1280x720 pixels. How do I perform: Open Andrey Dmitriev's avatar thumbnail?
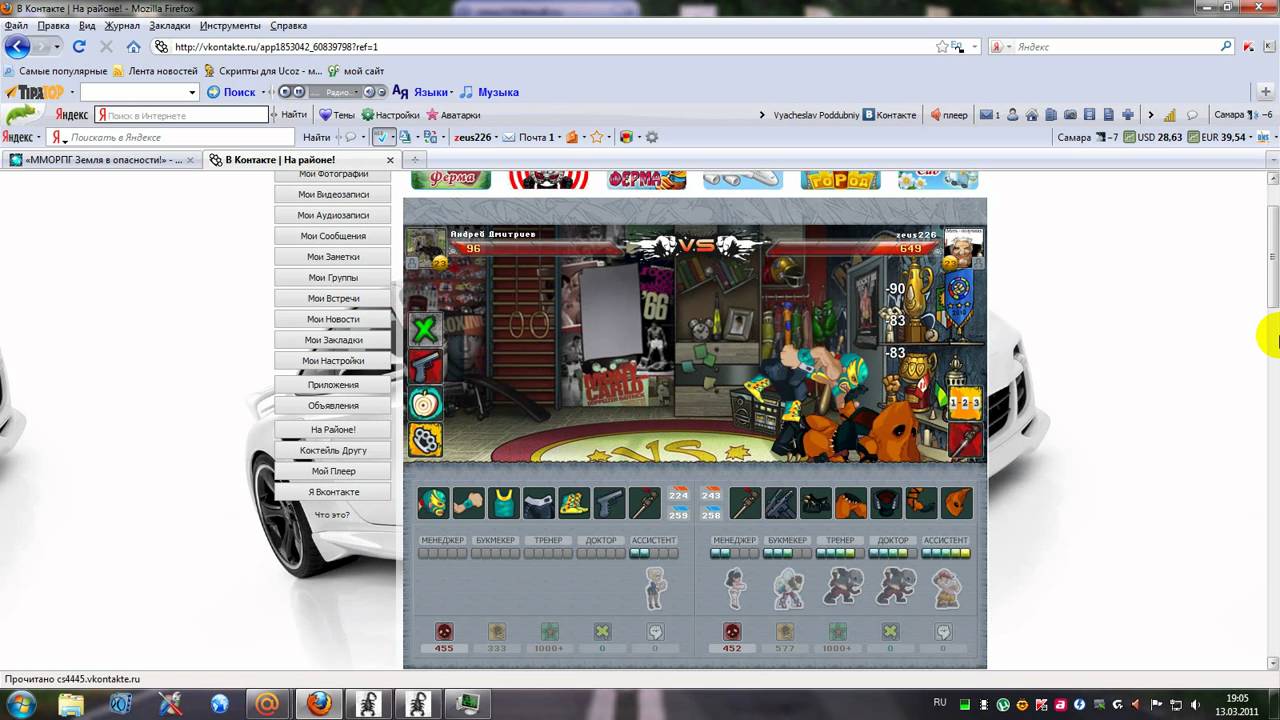coord(426,247)
